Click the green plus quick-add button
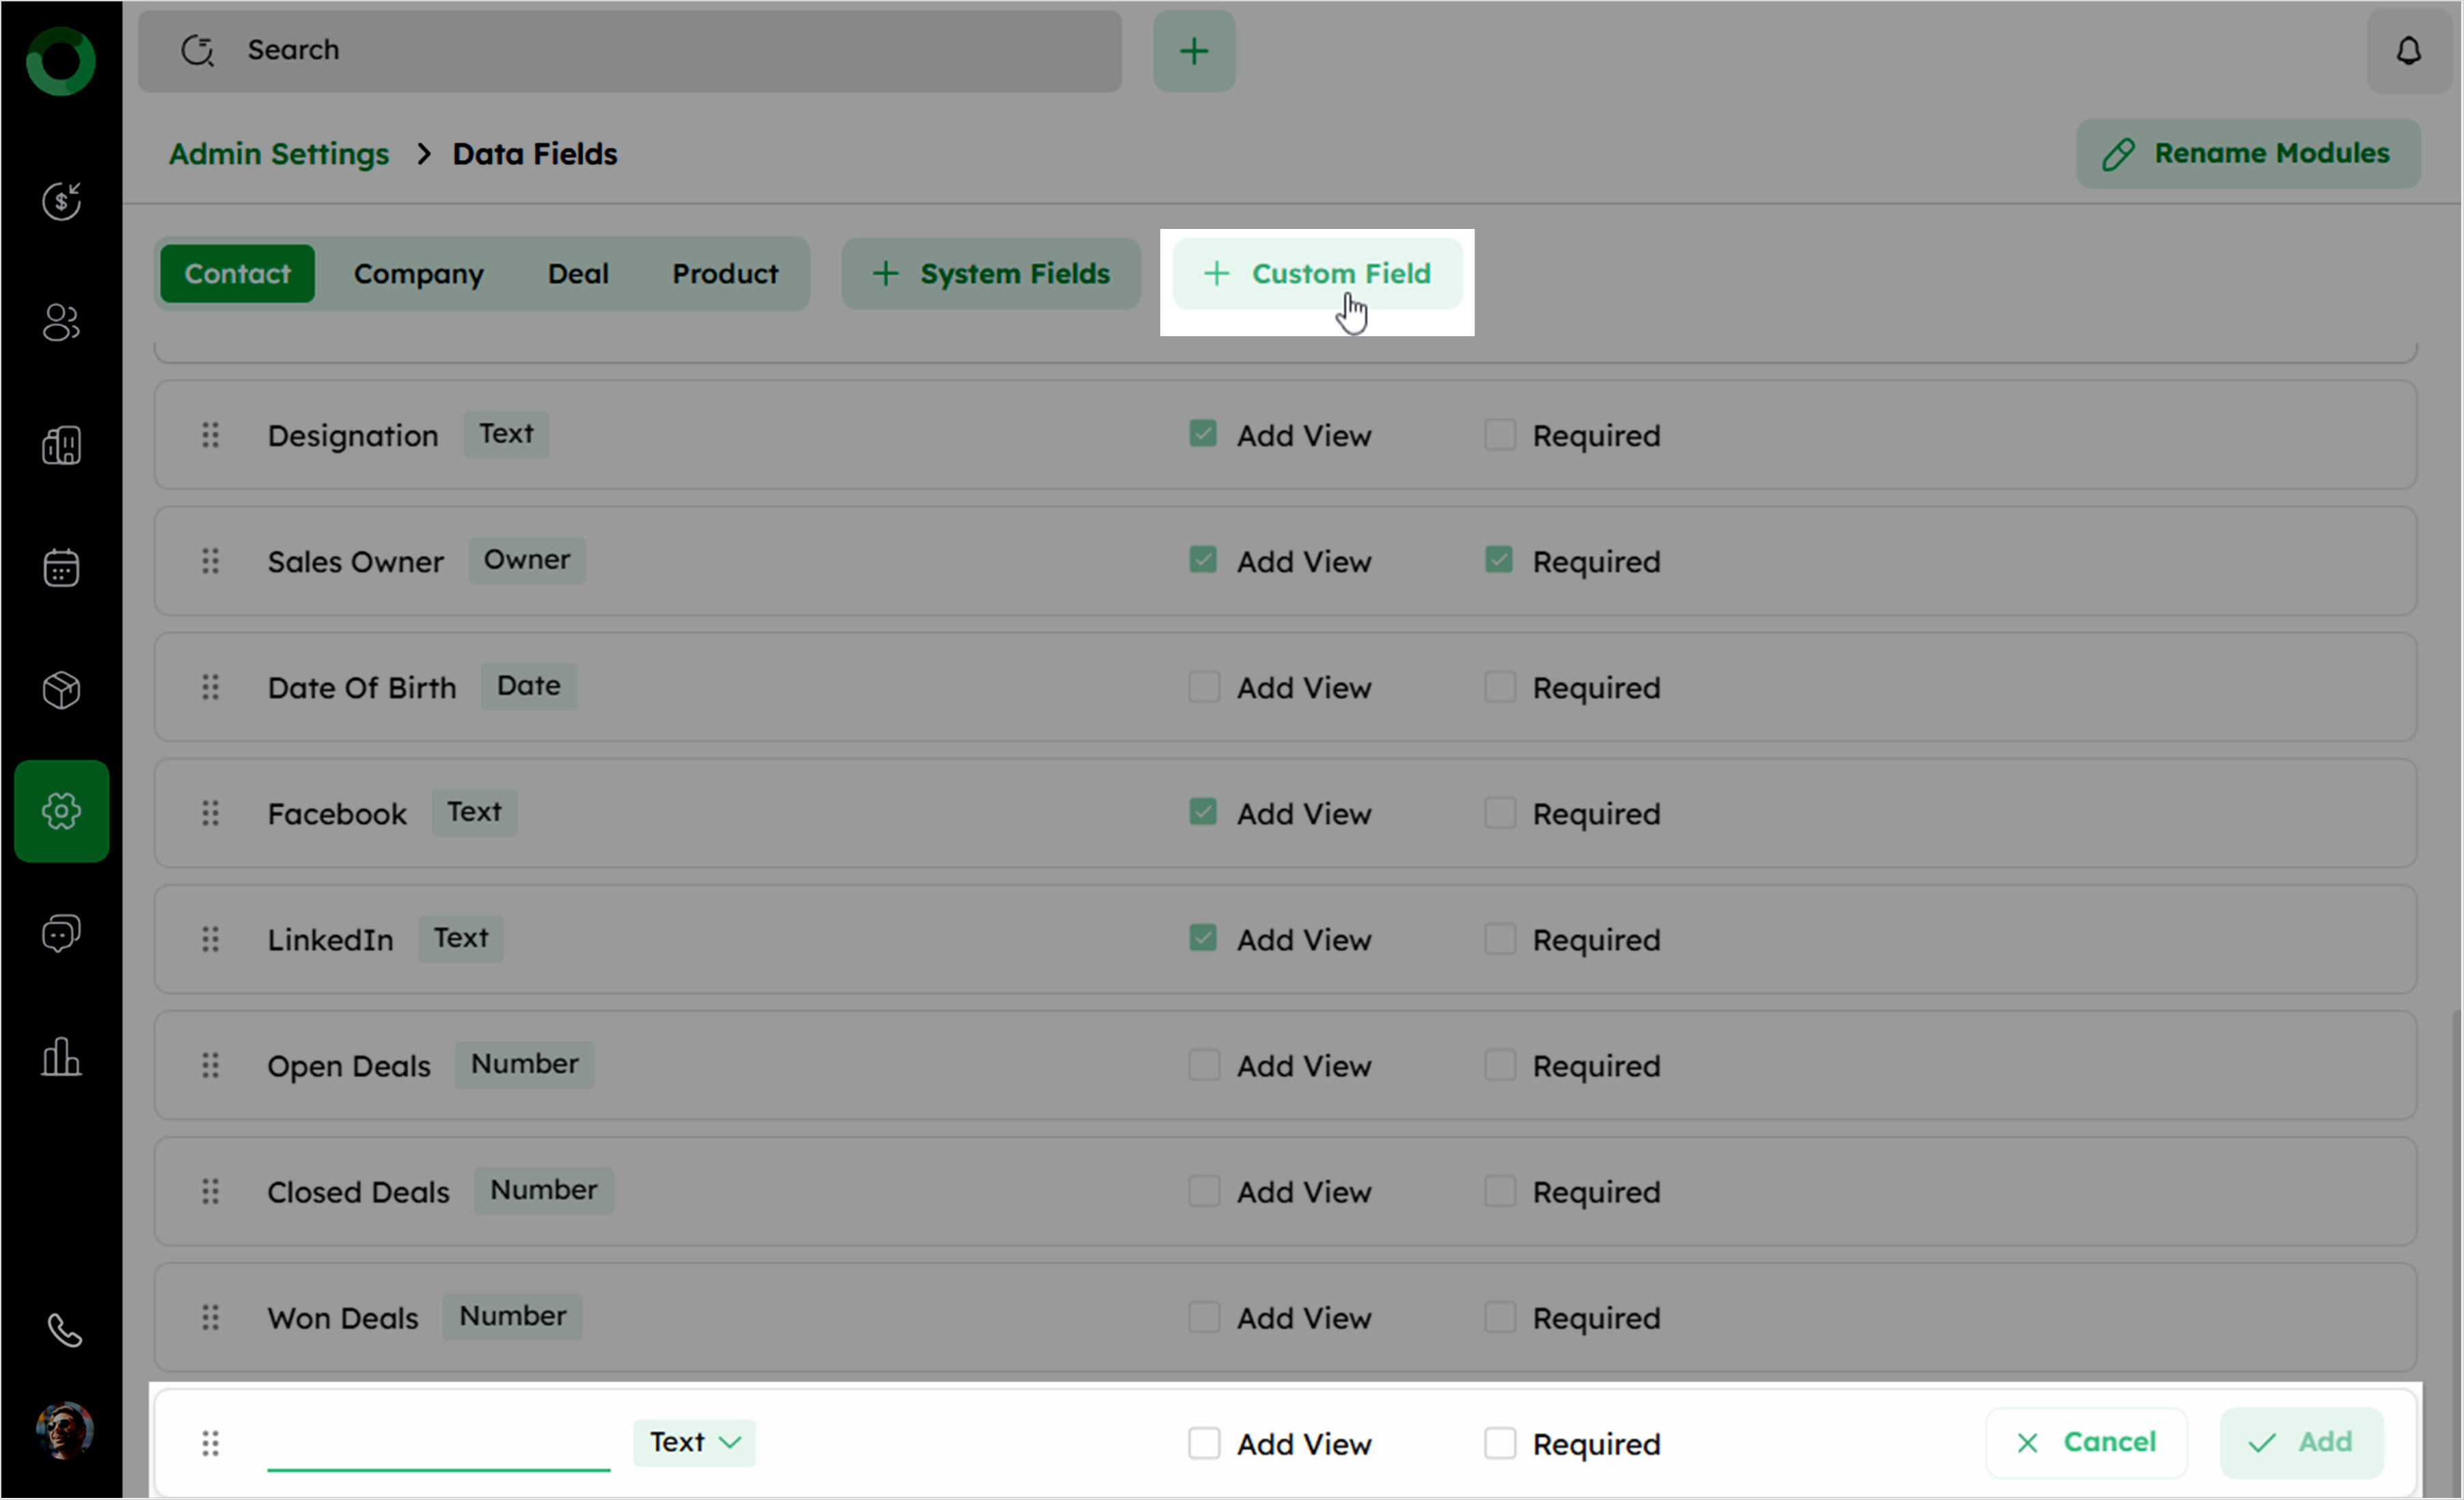Screen dimensions: 2464x1500 1193,51
